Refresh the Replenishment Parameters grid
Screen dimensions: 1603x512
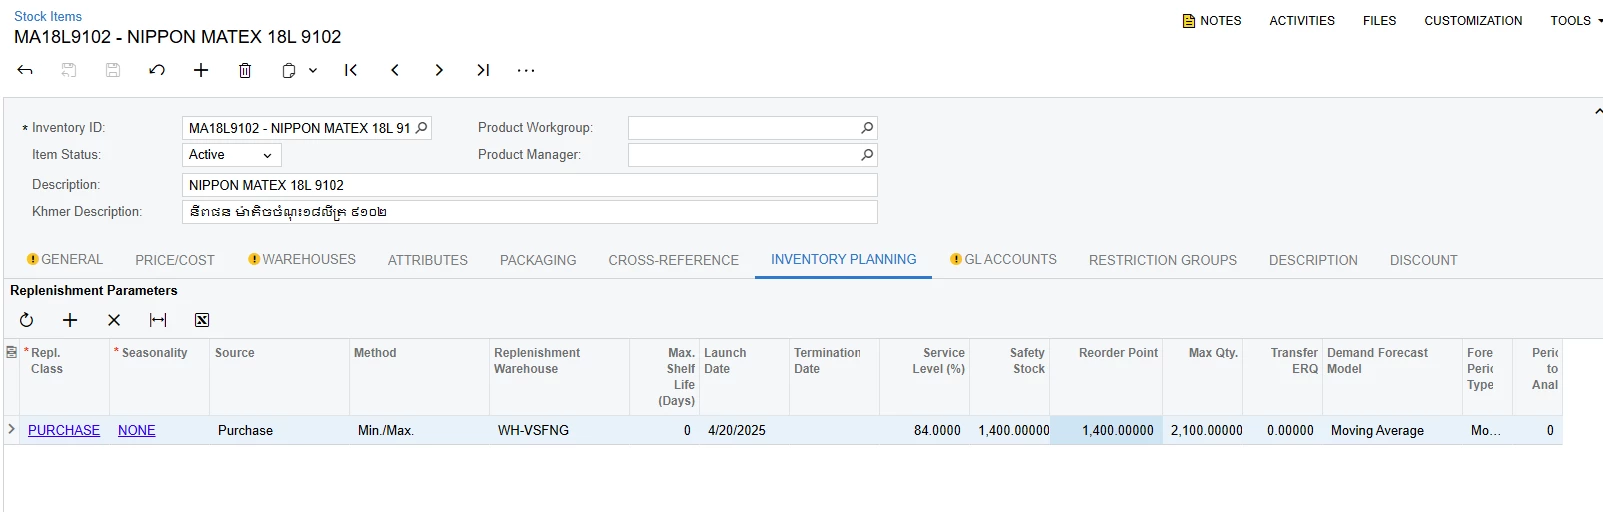(26, 320)
